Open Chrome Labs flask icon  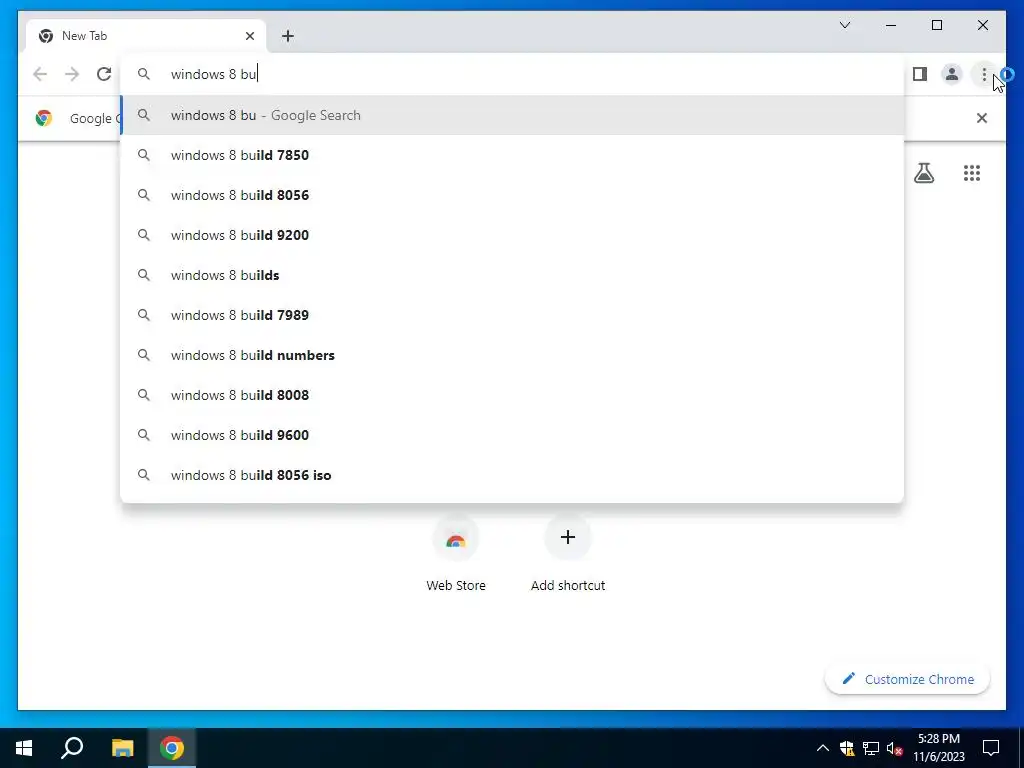[x=923, y=173]
